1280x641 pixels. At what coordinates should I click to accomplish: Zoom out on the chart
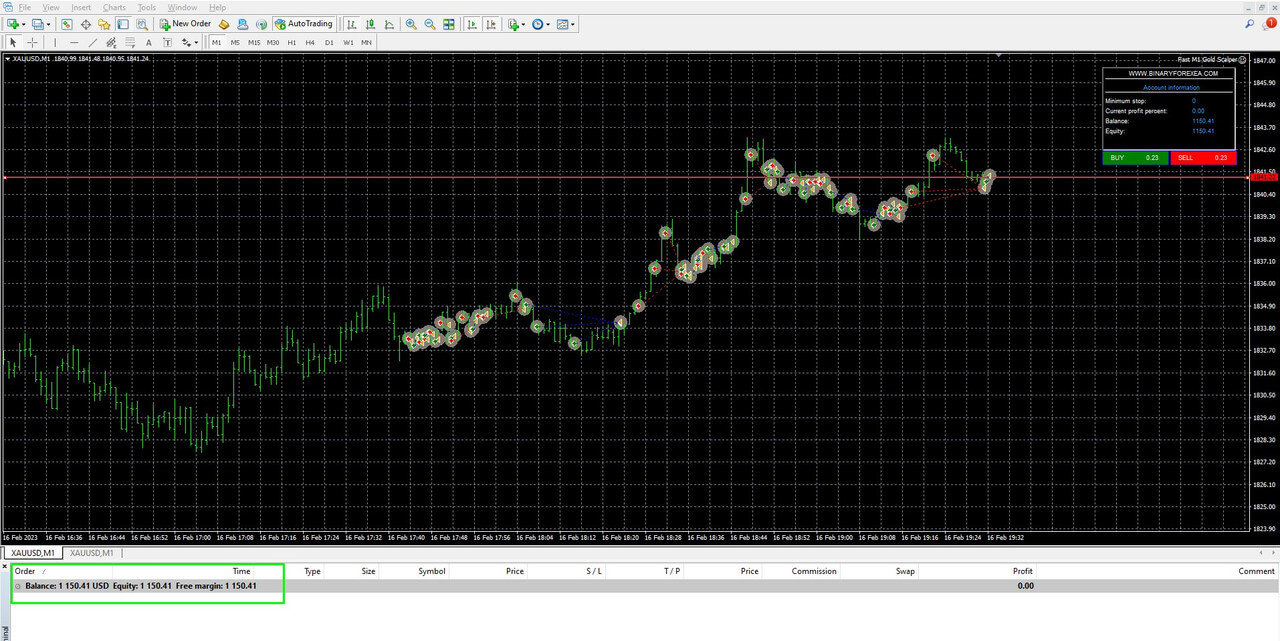click(430, 24)
